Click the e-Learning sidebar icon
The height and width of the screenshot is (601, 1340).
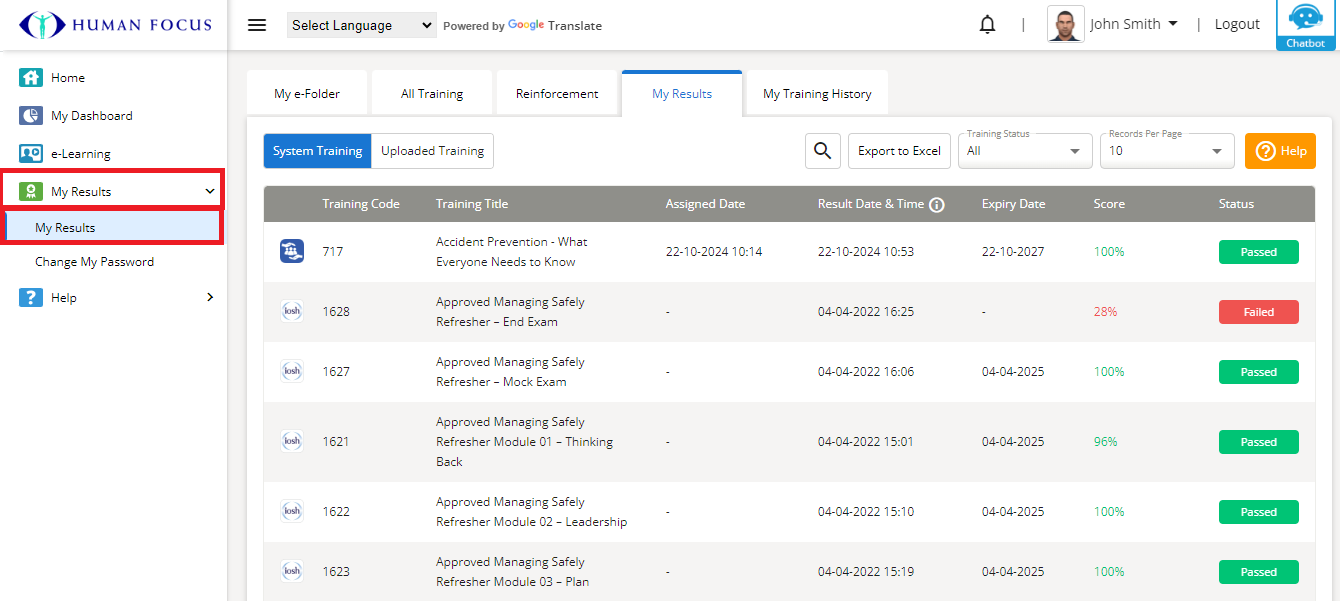[x=31, y=154]
